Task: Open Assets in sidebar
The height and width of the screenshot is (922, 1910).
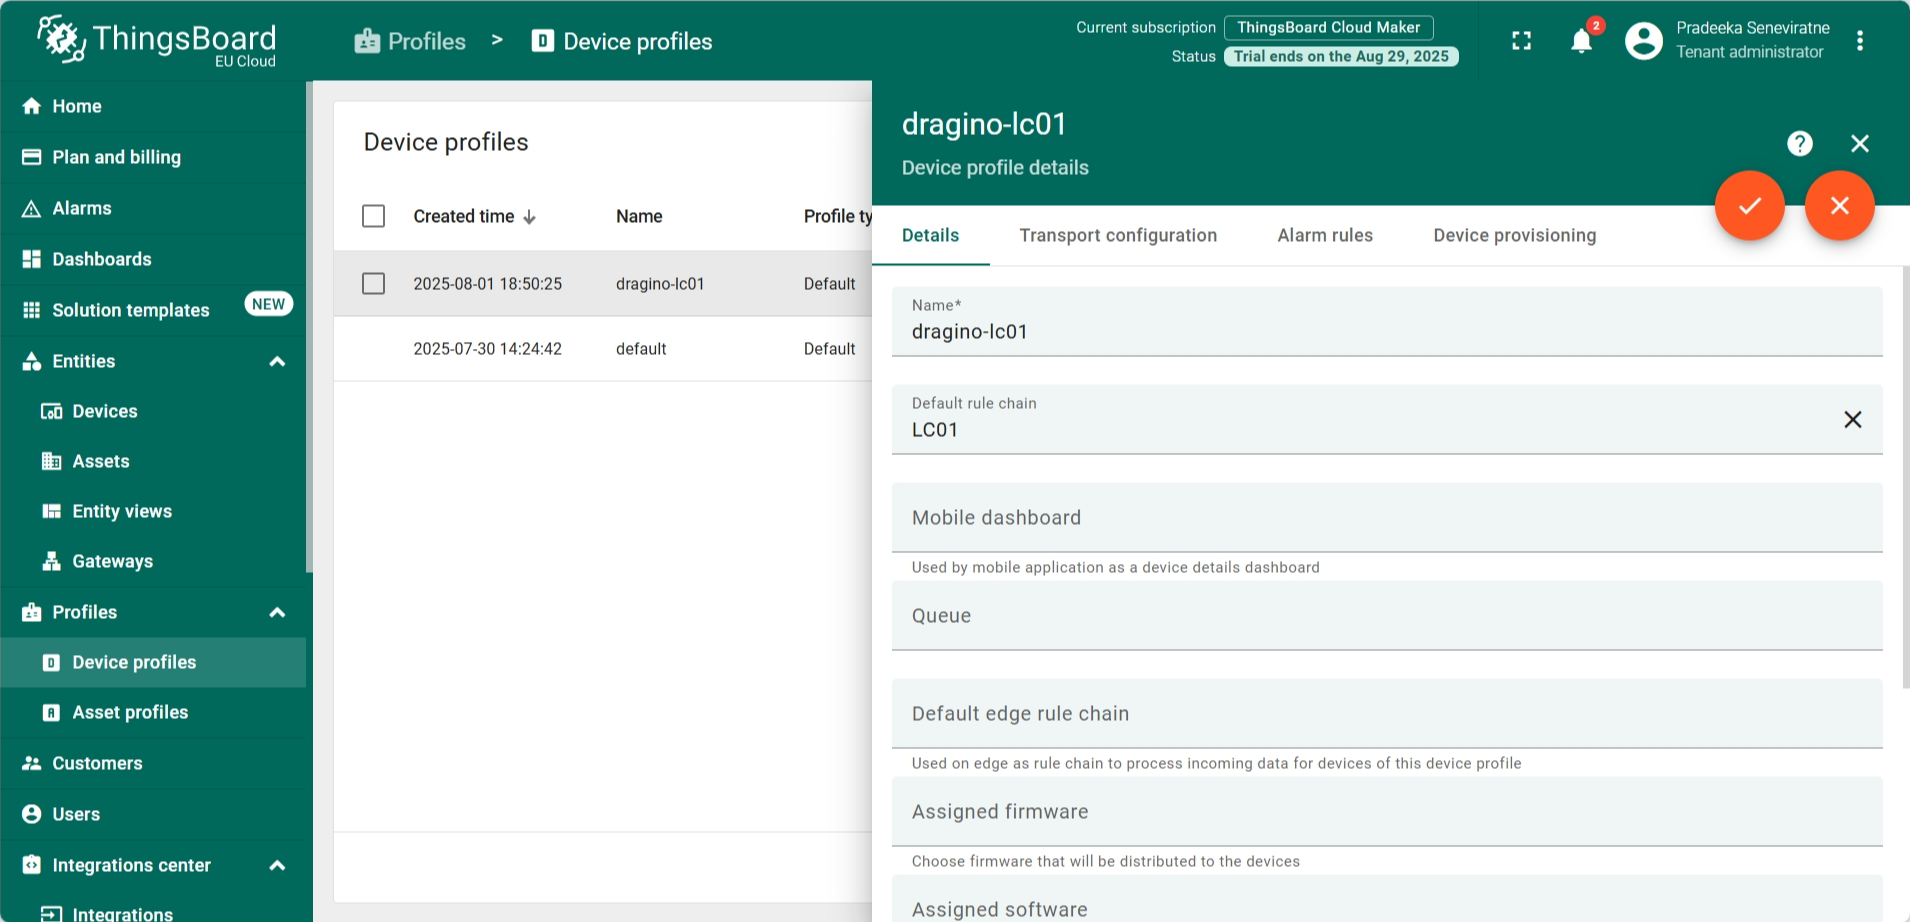Action: [x=153, y=461]
